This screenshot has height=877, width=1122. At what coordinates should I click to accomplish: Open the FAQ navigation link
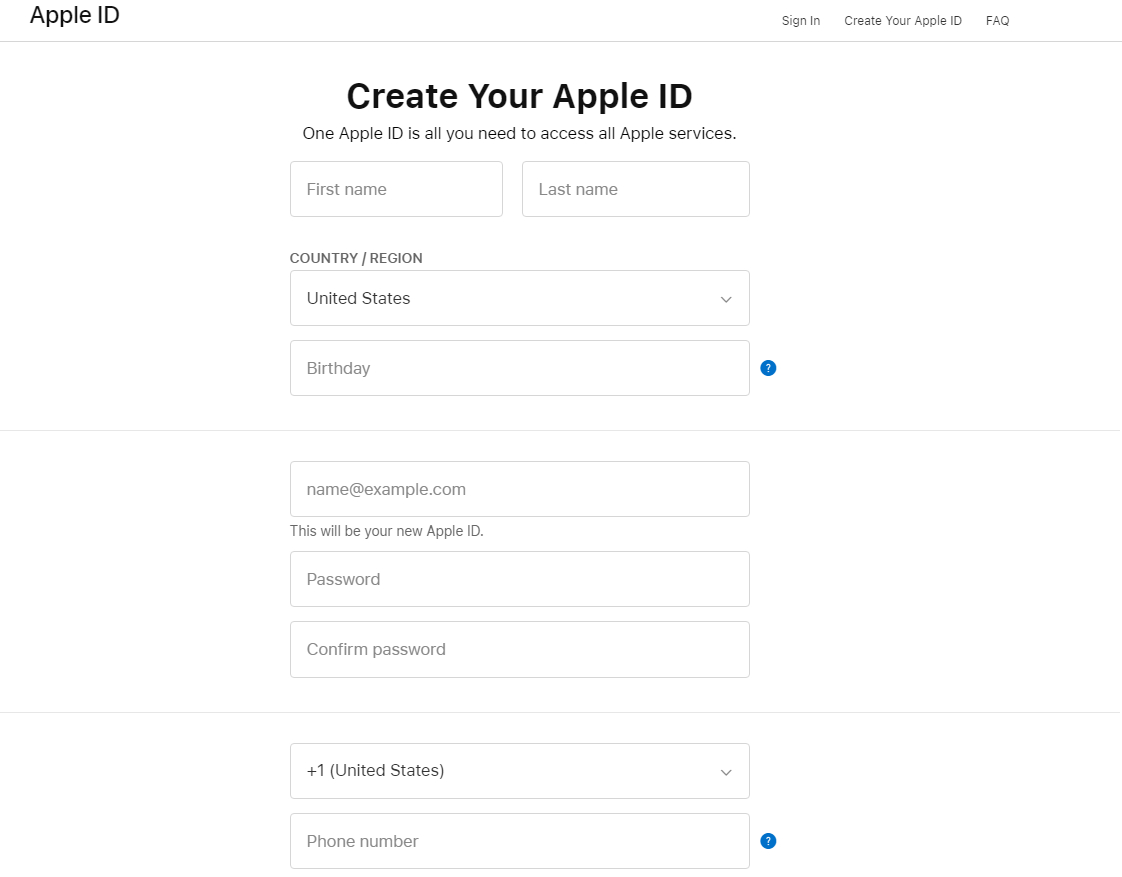click(x=997, y=21)
